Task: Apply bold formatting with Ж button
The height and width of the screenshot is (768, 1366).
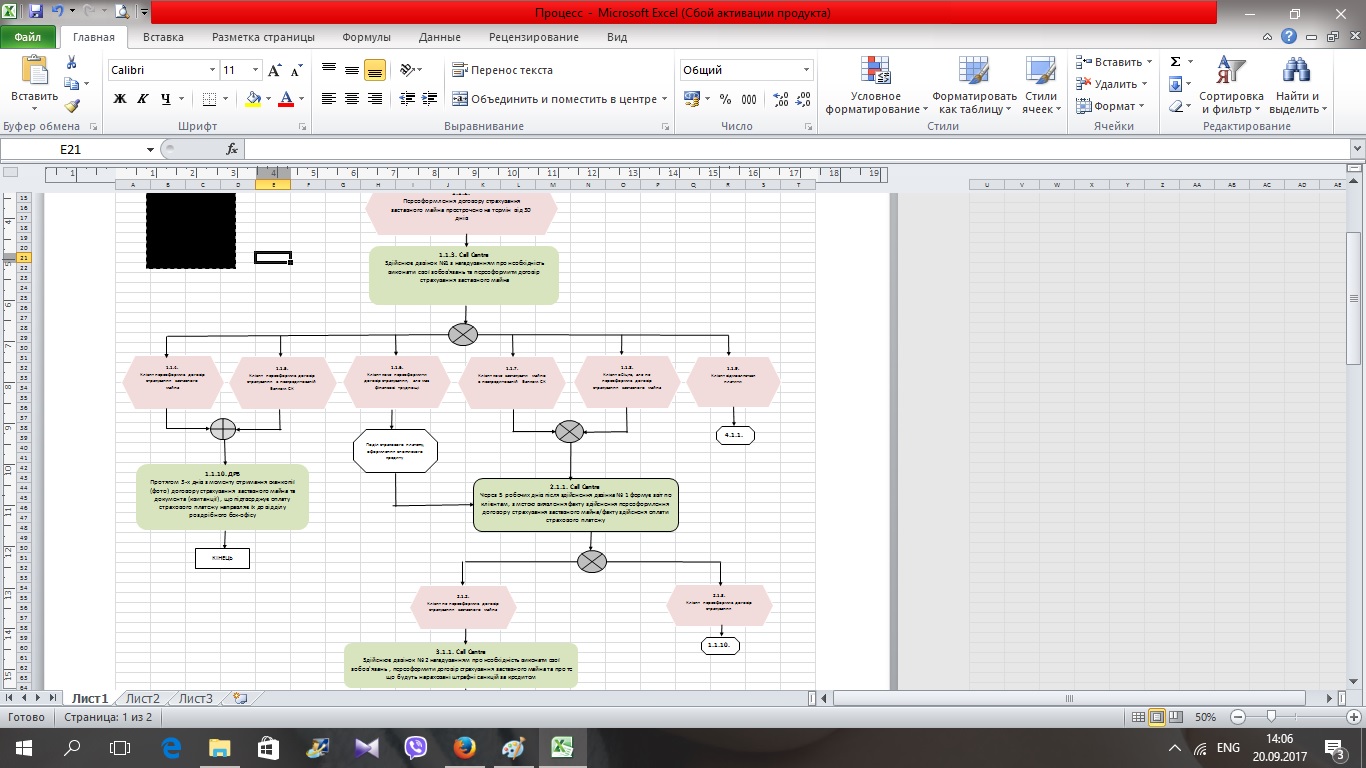Action: click(x=120, y=99)
